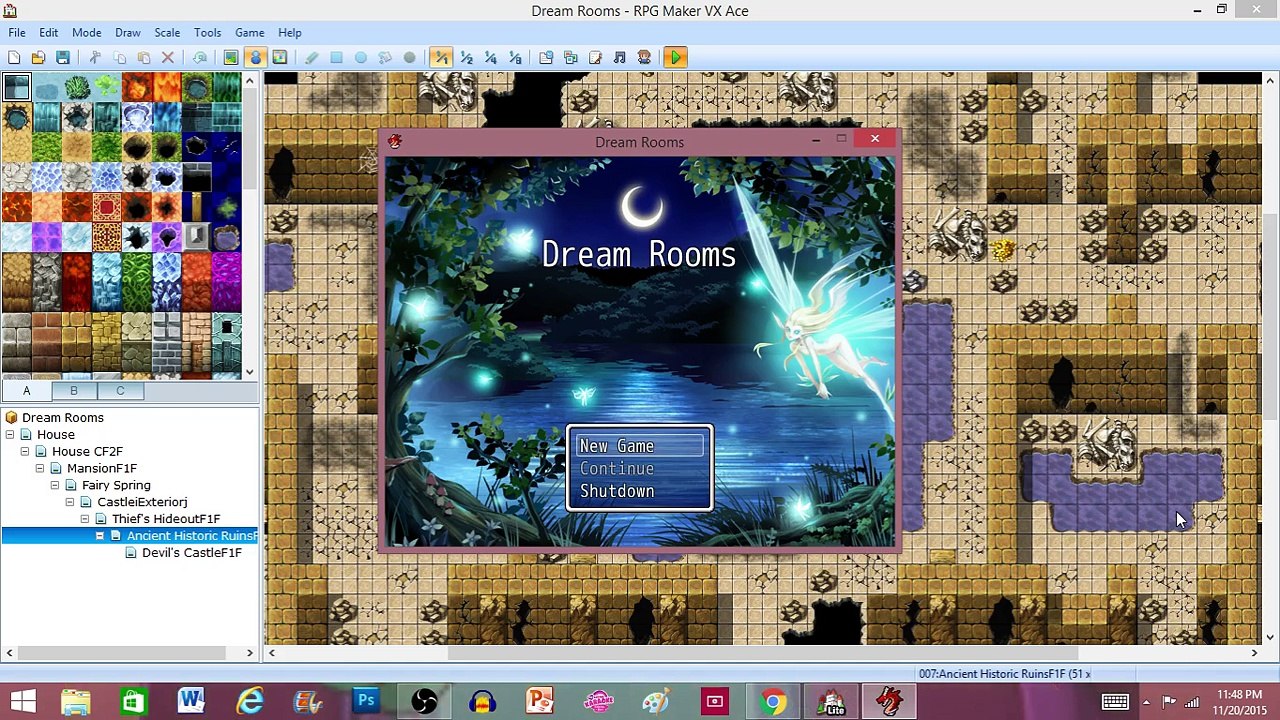Open the Scale menu
Image resolution: width=1280 pixels, height=720 pixels.
tap(167, 32)
